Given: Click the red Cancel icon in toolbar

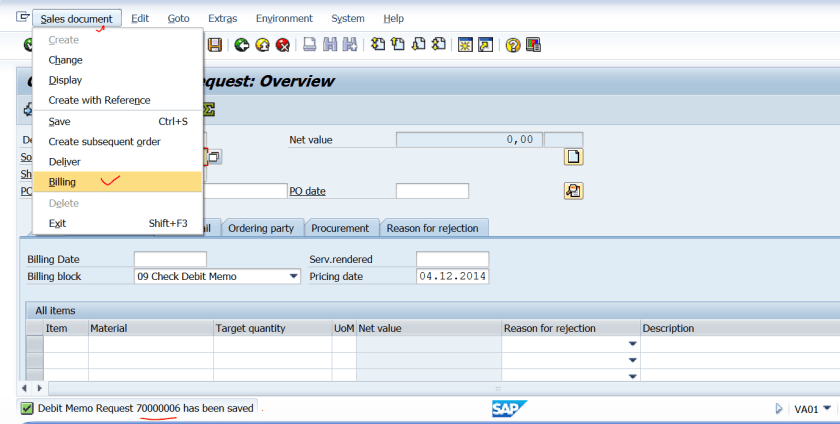Looking at the screenshot, I should pyautogui.click(x=283, y=45).
